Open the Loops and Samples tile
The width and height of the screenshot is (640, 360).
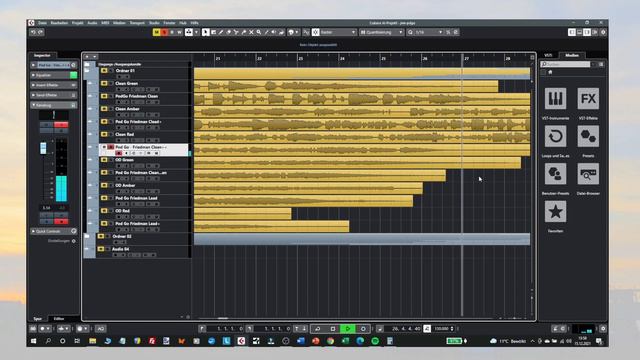tap(556, 136)
